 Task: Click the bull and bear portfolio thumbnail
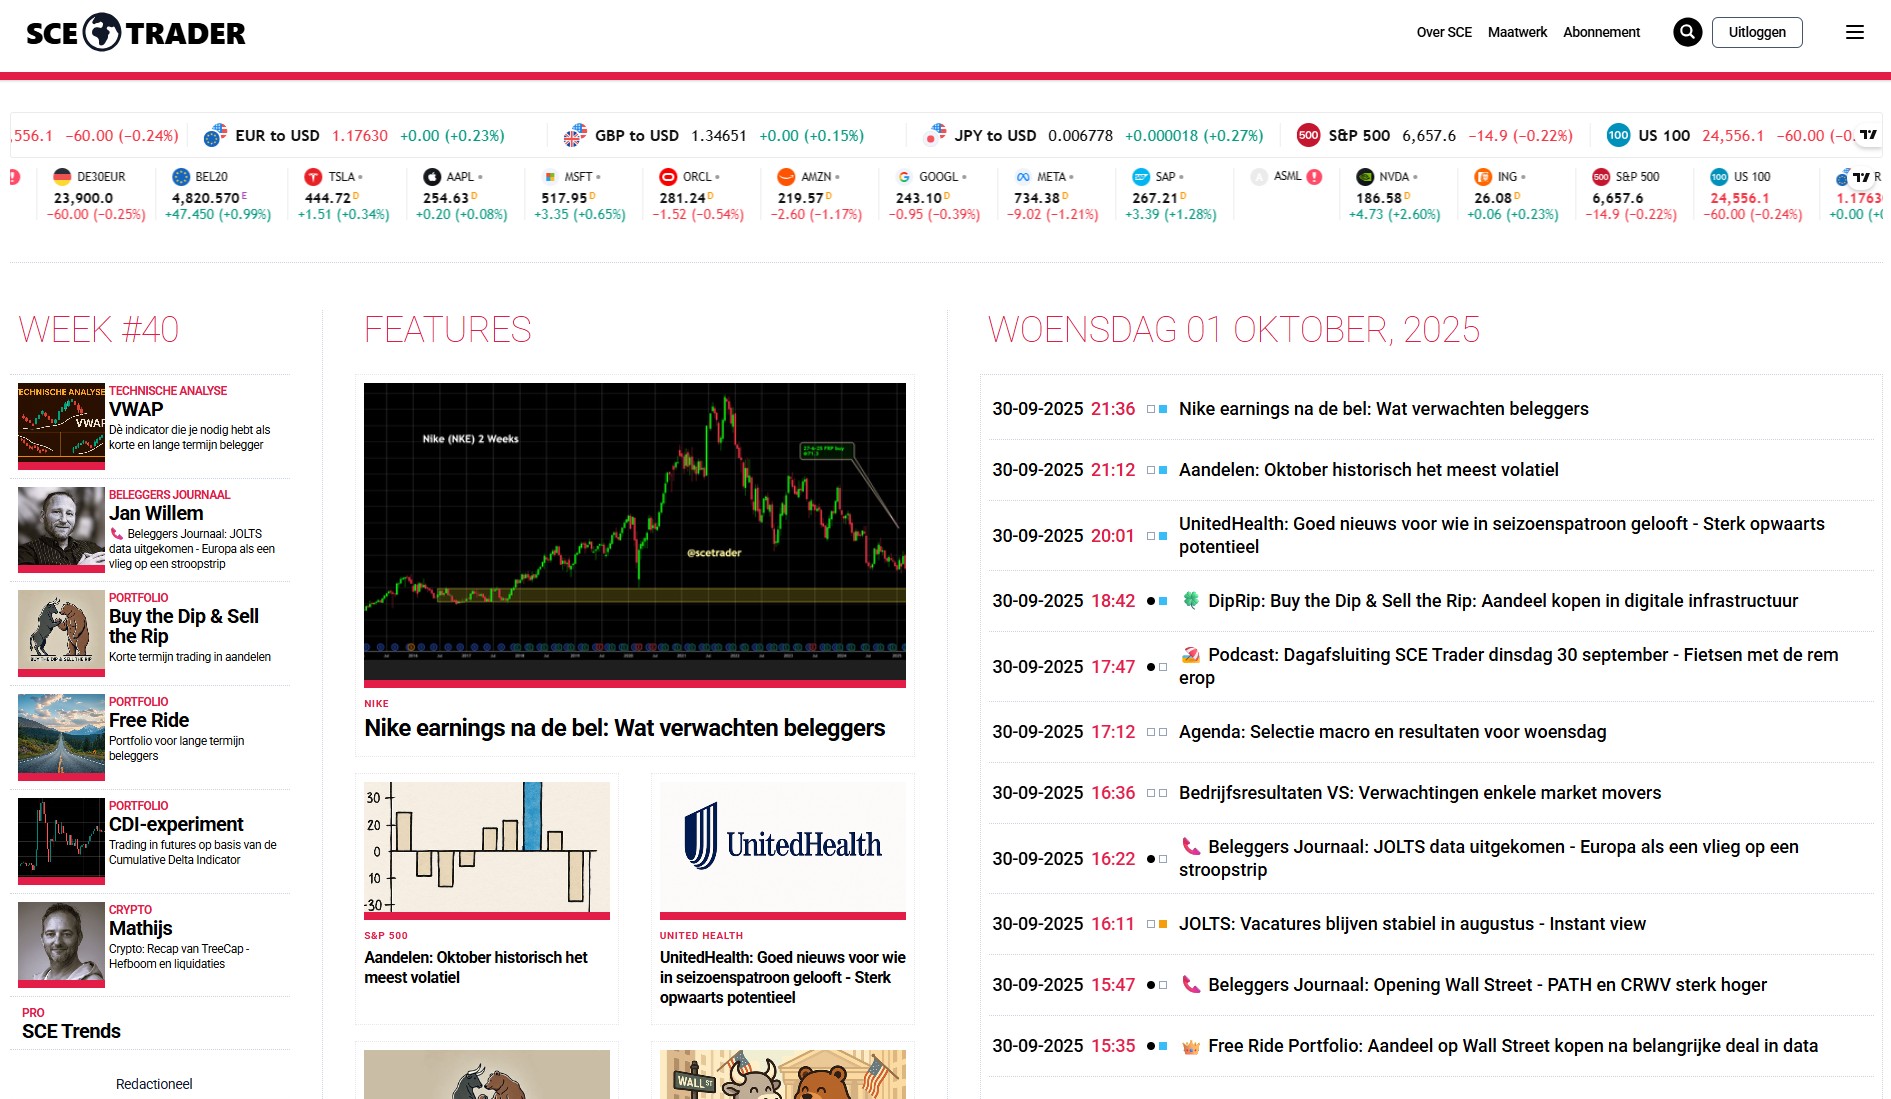(61, 631)
